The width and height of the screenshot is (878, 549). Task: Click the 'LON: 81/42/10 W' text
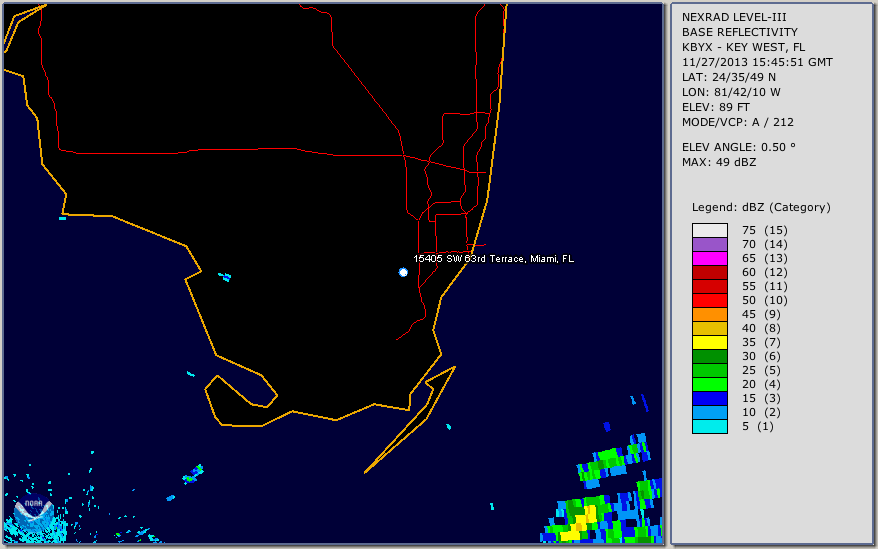tap(731, 92)
